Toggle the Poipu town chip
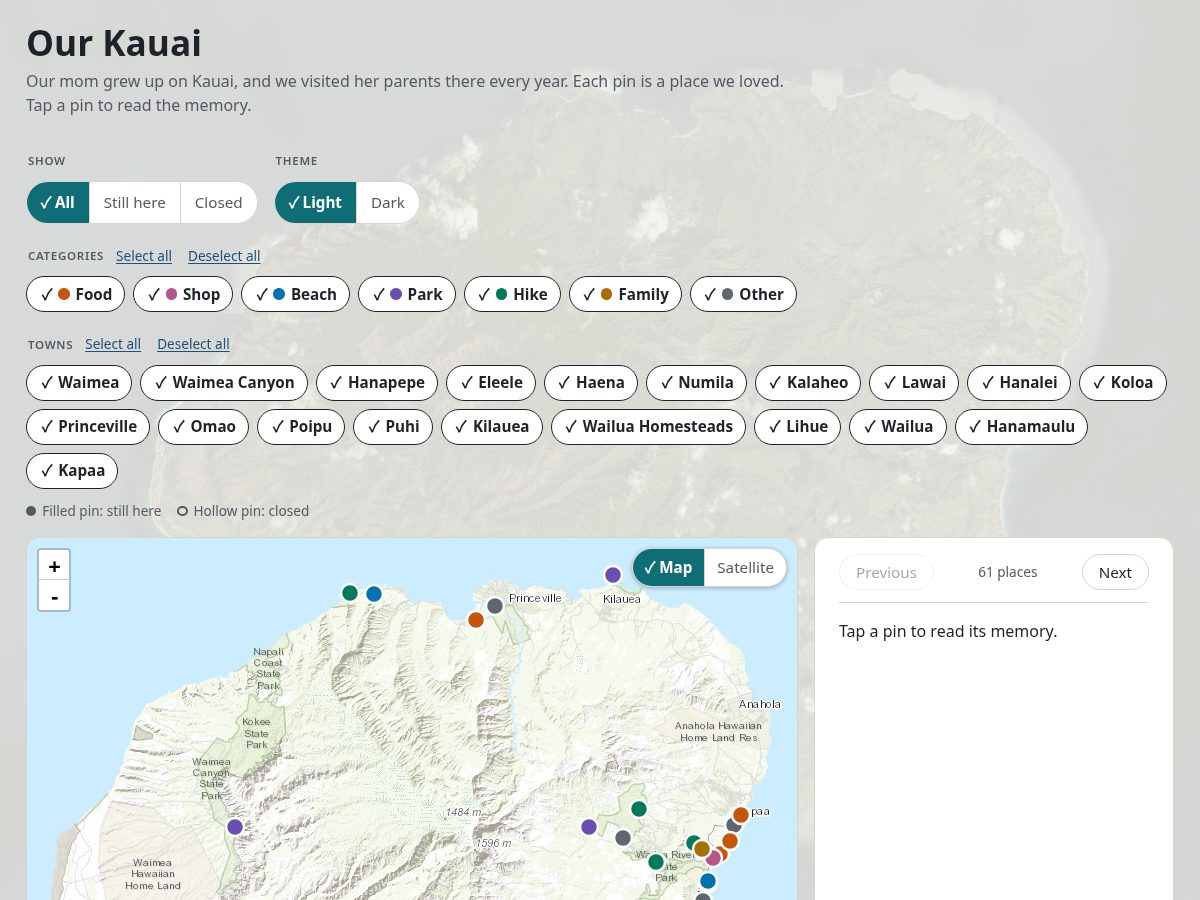 click(301, 426)
